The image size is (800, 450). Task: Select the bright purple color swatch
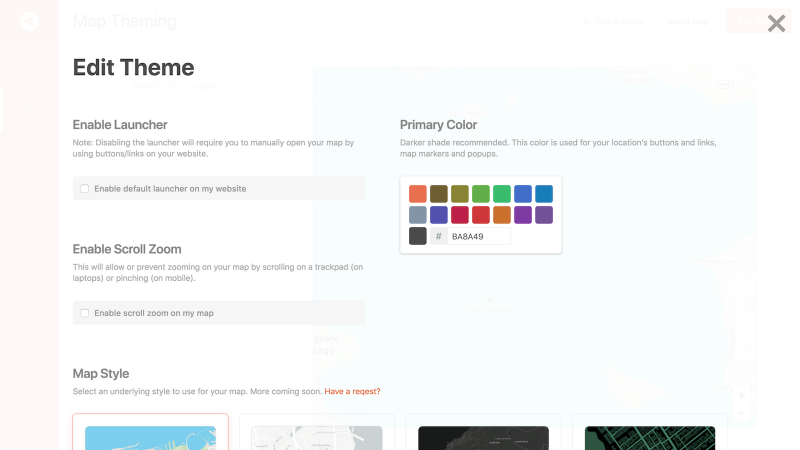tap(523, 215)
